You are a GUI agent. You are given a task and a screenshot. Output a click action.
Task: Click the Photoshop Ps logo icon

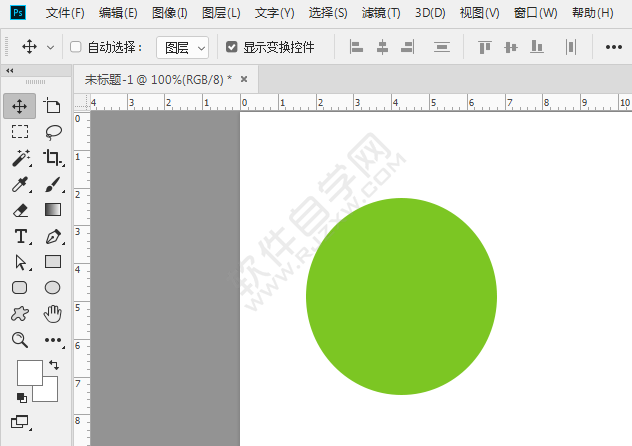point(17,12)
